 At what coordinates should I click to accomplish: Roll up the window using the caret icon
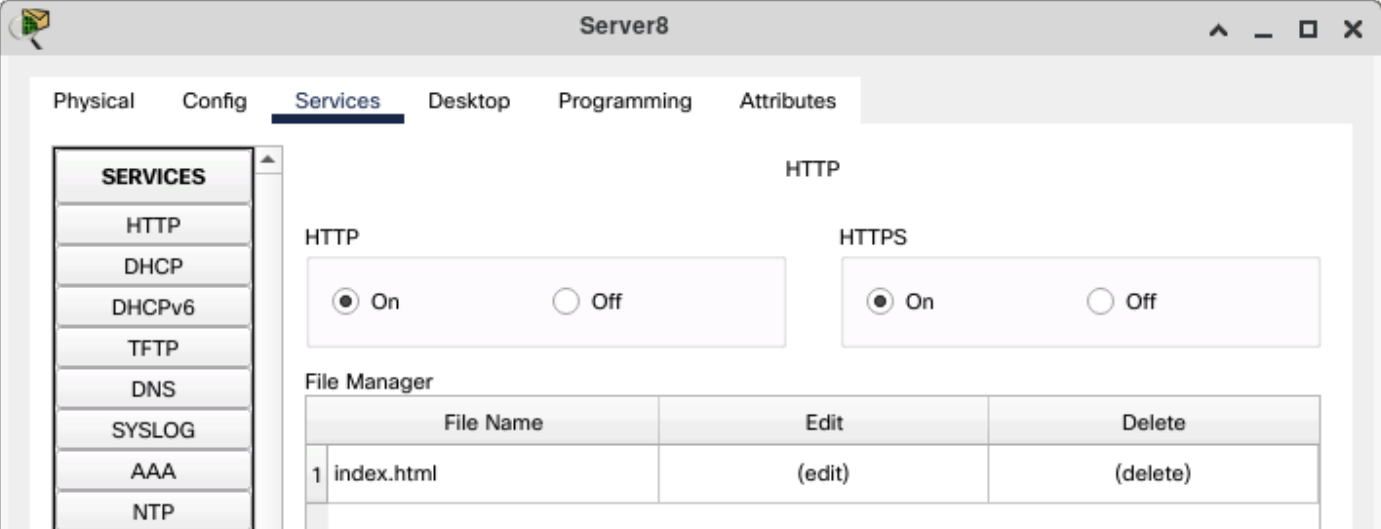pyautogui.click(x=1219, y=30)
